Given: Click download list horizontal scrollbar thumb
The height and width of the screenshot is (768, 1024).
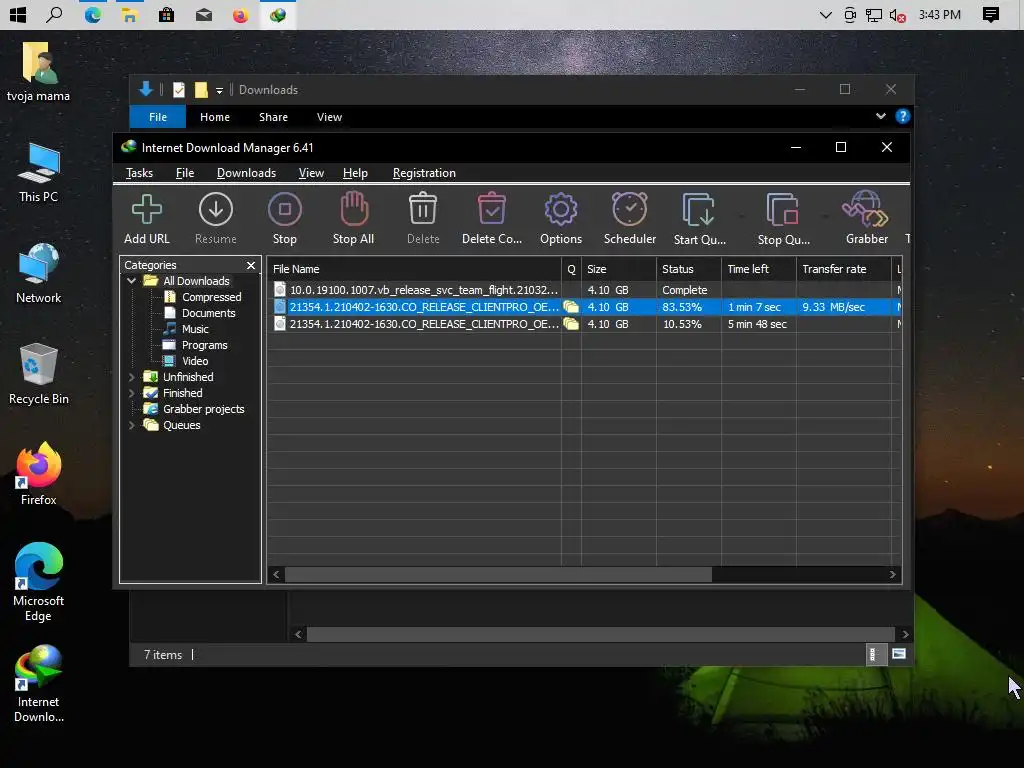Looking at the screenshot, I should [x=498, y=575].
